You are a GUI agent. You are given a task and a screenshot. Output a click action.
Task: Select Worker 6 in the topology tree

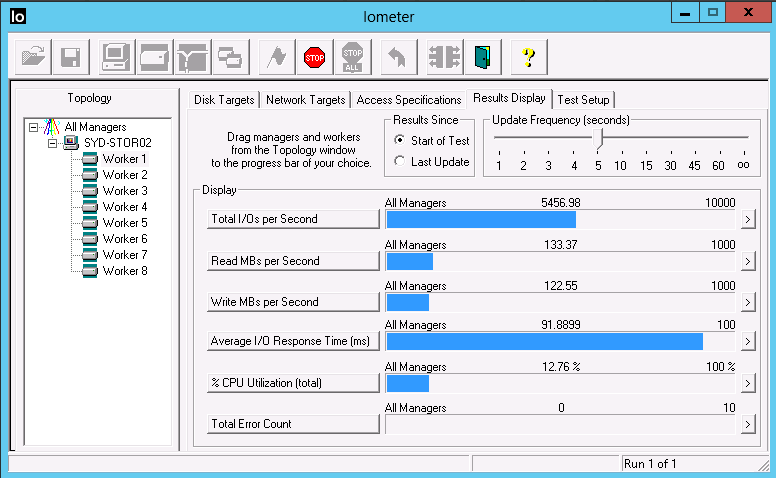coord(125,239)
